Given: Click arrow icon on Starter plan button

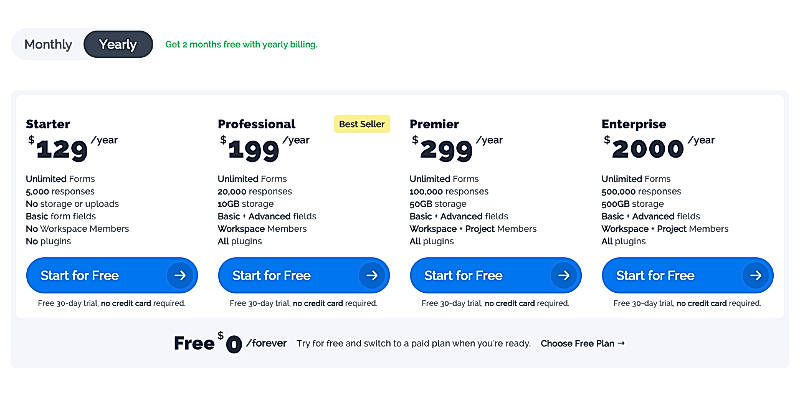Looking at the screenshot, I should (178, 275).
